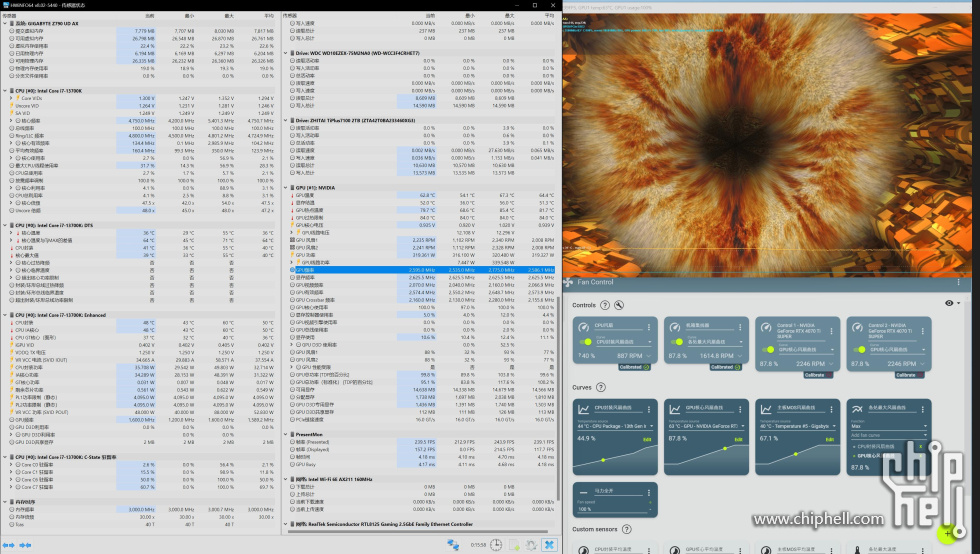Open the curve dropdown on the 887 RPM card
Screen dimensions: 980x554
623,342
